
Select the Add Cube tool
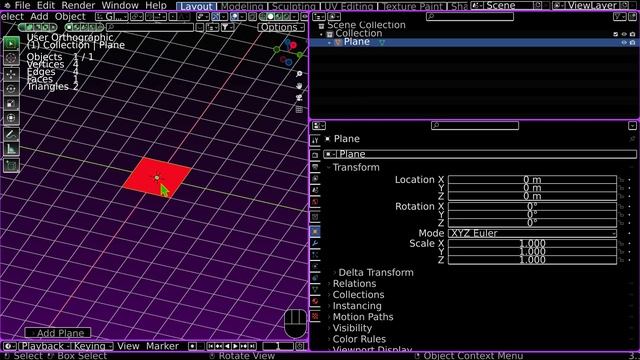11,165
